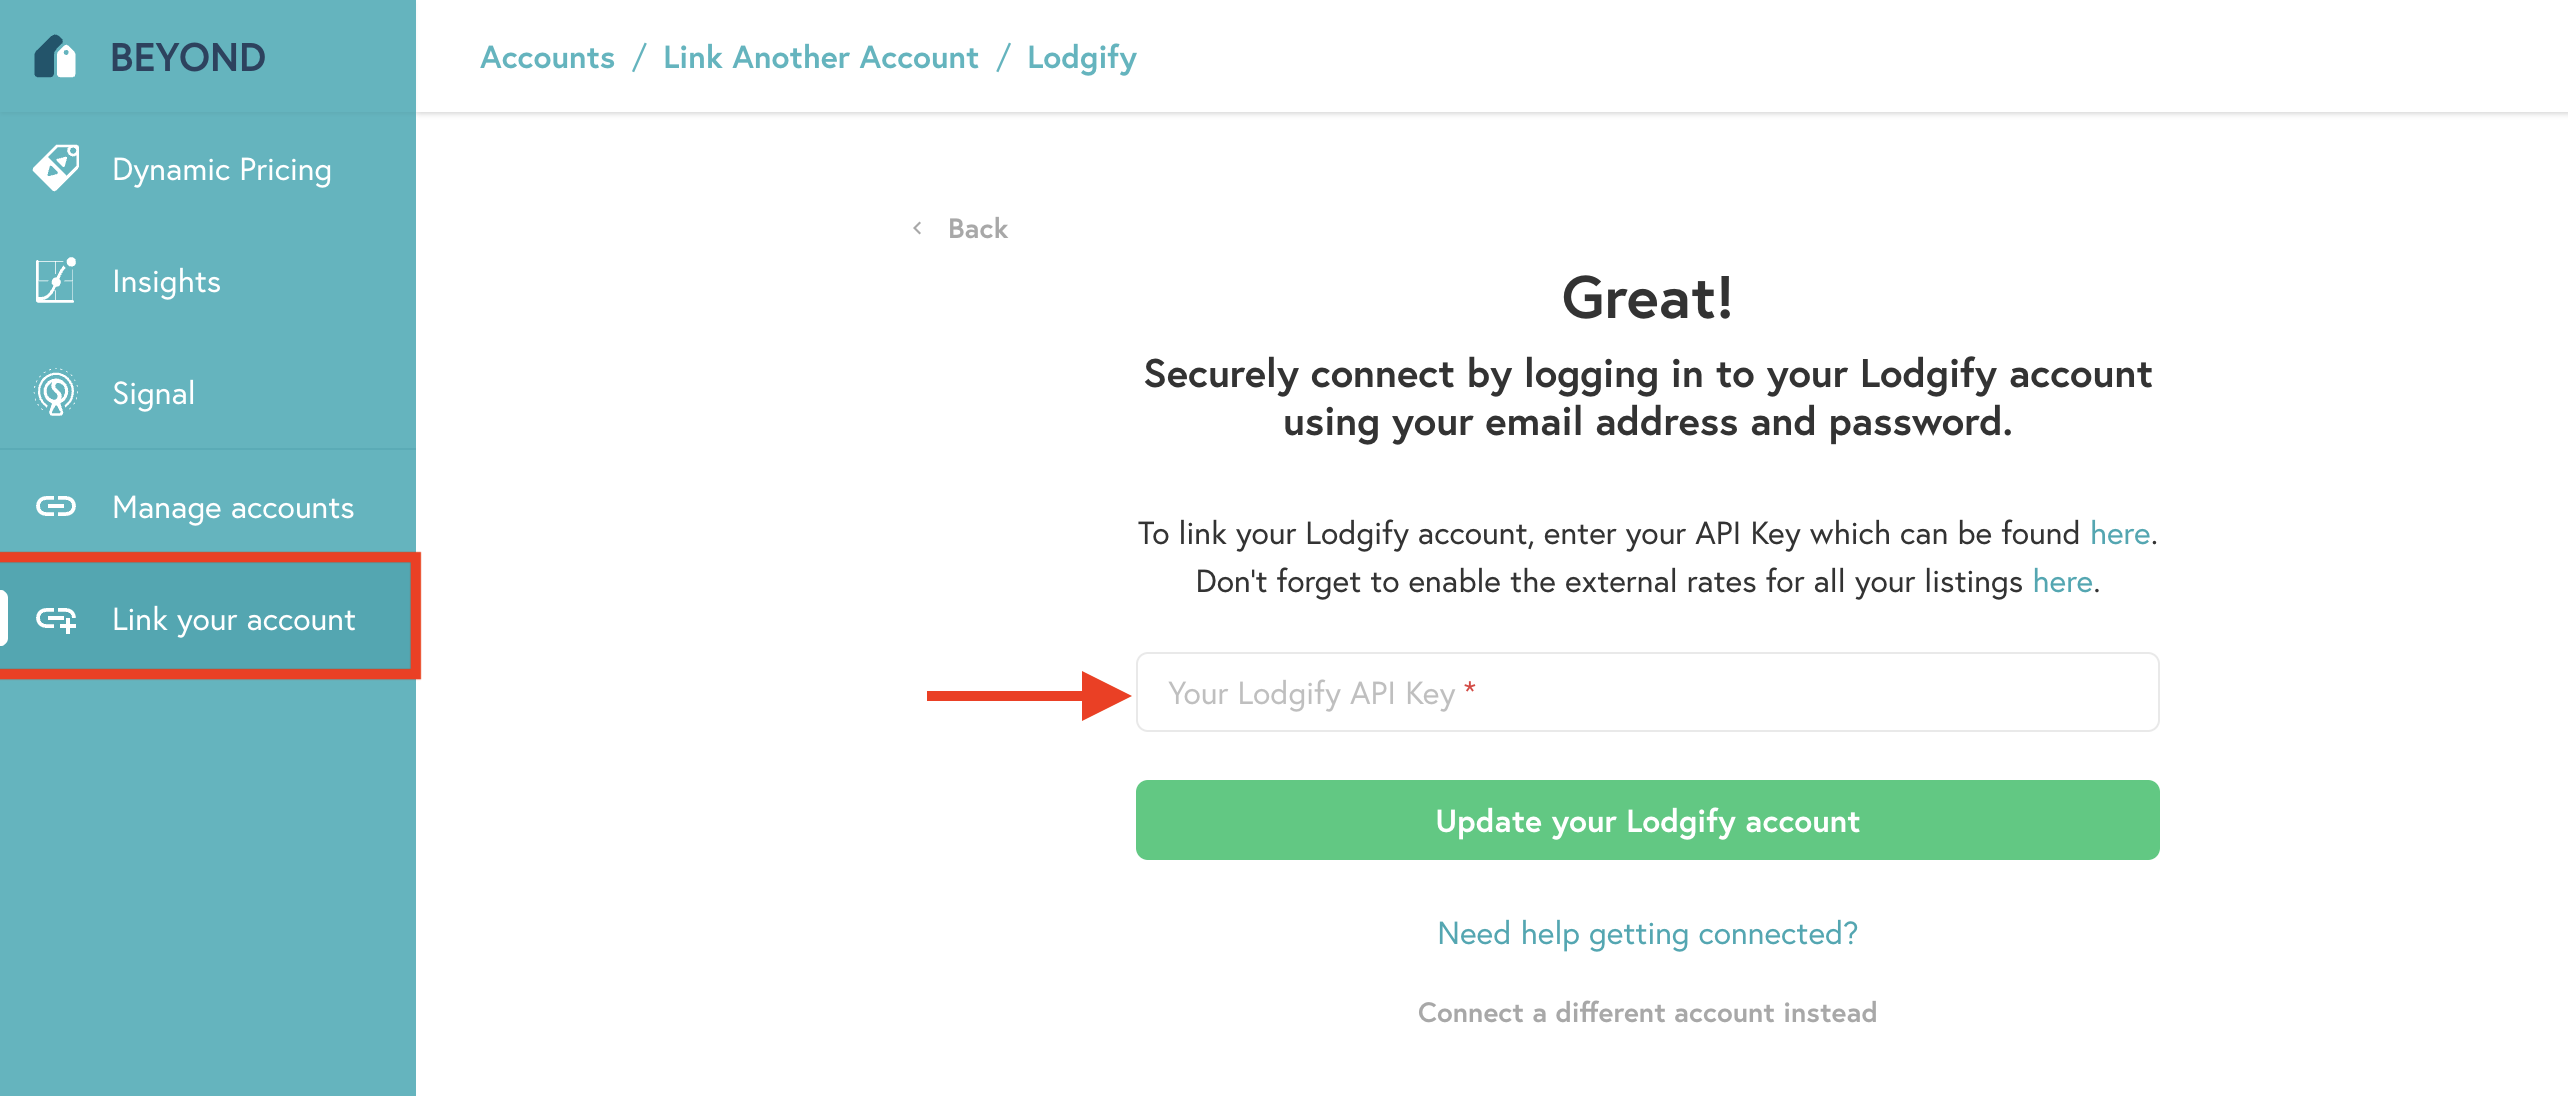Click the Lodgify breadcrumb
The width and height of the screenshot is (2568, 1096).
point(1081,58)
